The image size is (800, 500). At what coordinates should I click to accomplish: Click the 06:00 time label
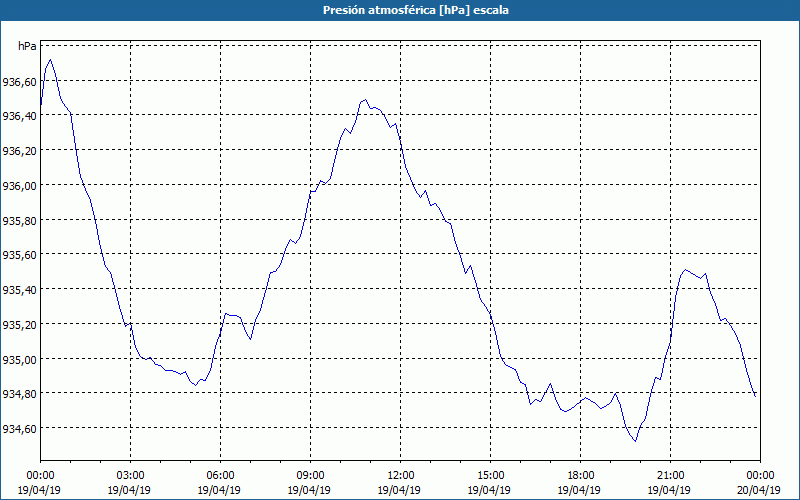coord(220,476)
